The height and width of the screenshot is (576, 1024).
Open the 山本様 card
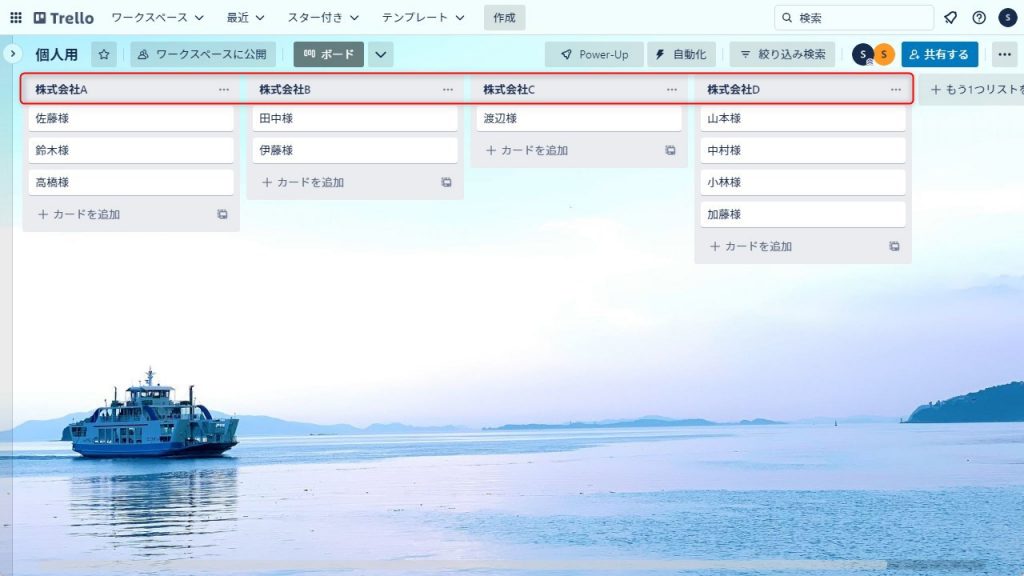click(x=803, y=119)
